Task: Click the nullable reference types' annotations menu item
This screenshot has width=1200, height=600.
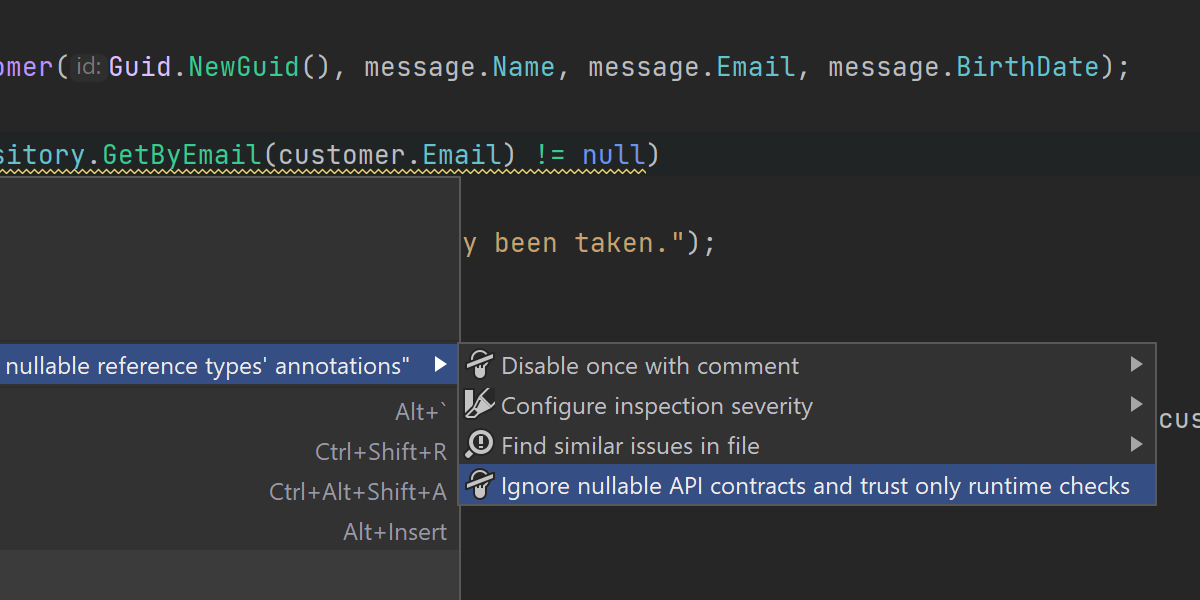Action: 208,366
